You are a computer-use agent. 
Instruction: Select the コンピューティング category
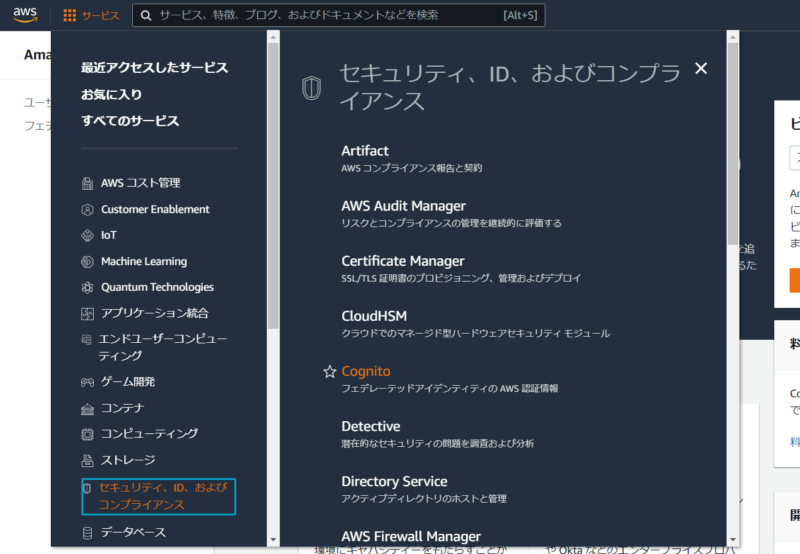[x=149, y=434]
